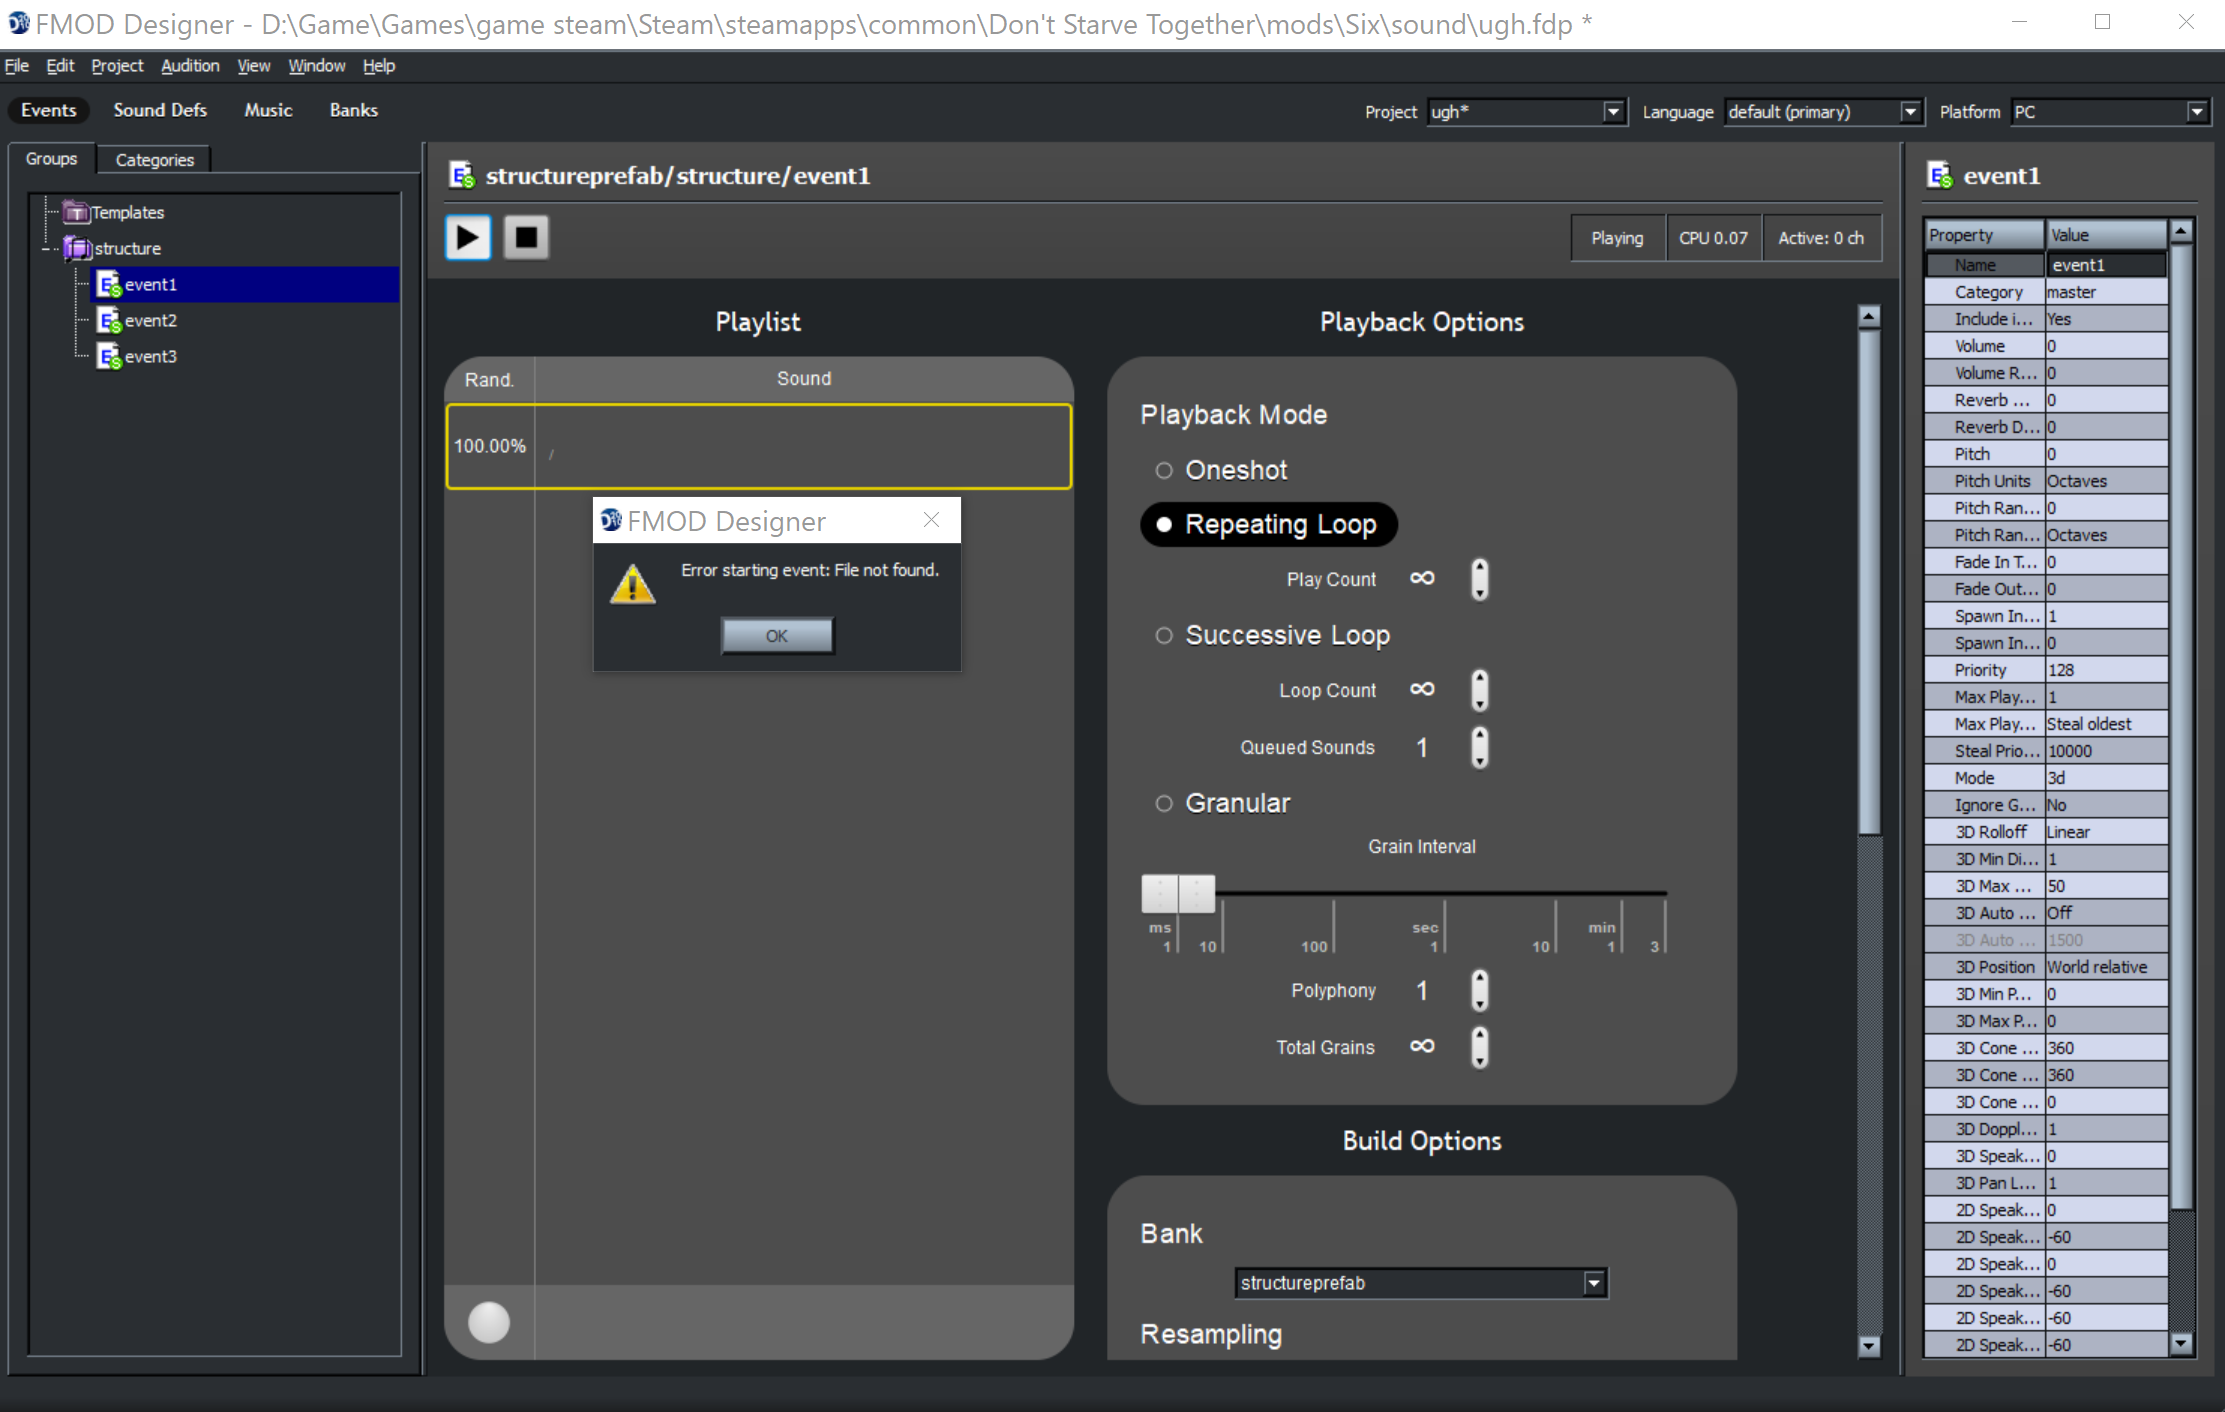Image resolution: width=2225 pixels, height=1412 pixels.
Task: Click the Templates folder icon
Action: [76, 213]
